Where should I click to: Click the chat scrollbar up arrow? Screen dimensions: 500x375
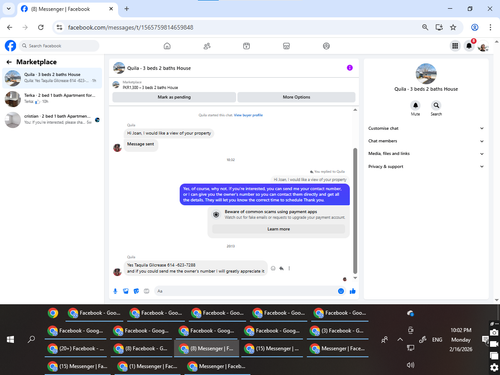[355, 110]
